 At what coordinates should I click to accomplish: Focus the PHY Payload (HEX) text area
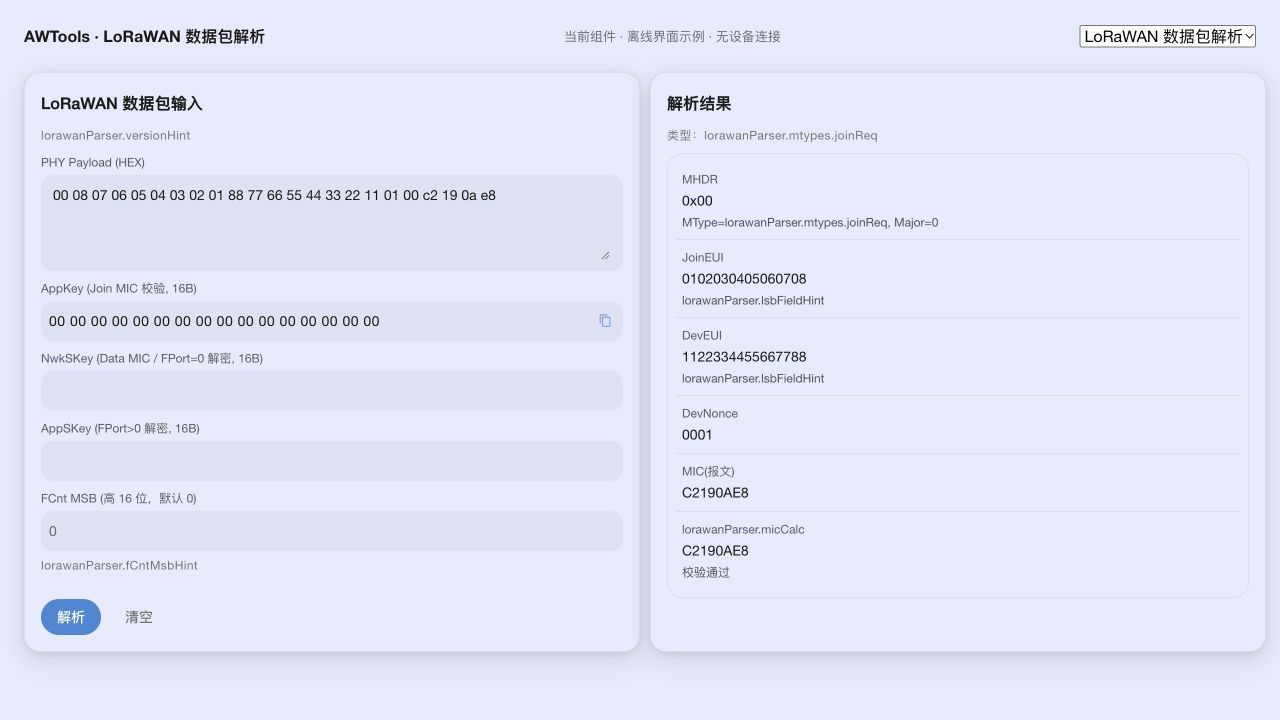332,223
